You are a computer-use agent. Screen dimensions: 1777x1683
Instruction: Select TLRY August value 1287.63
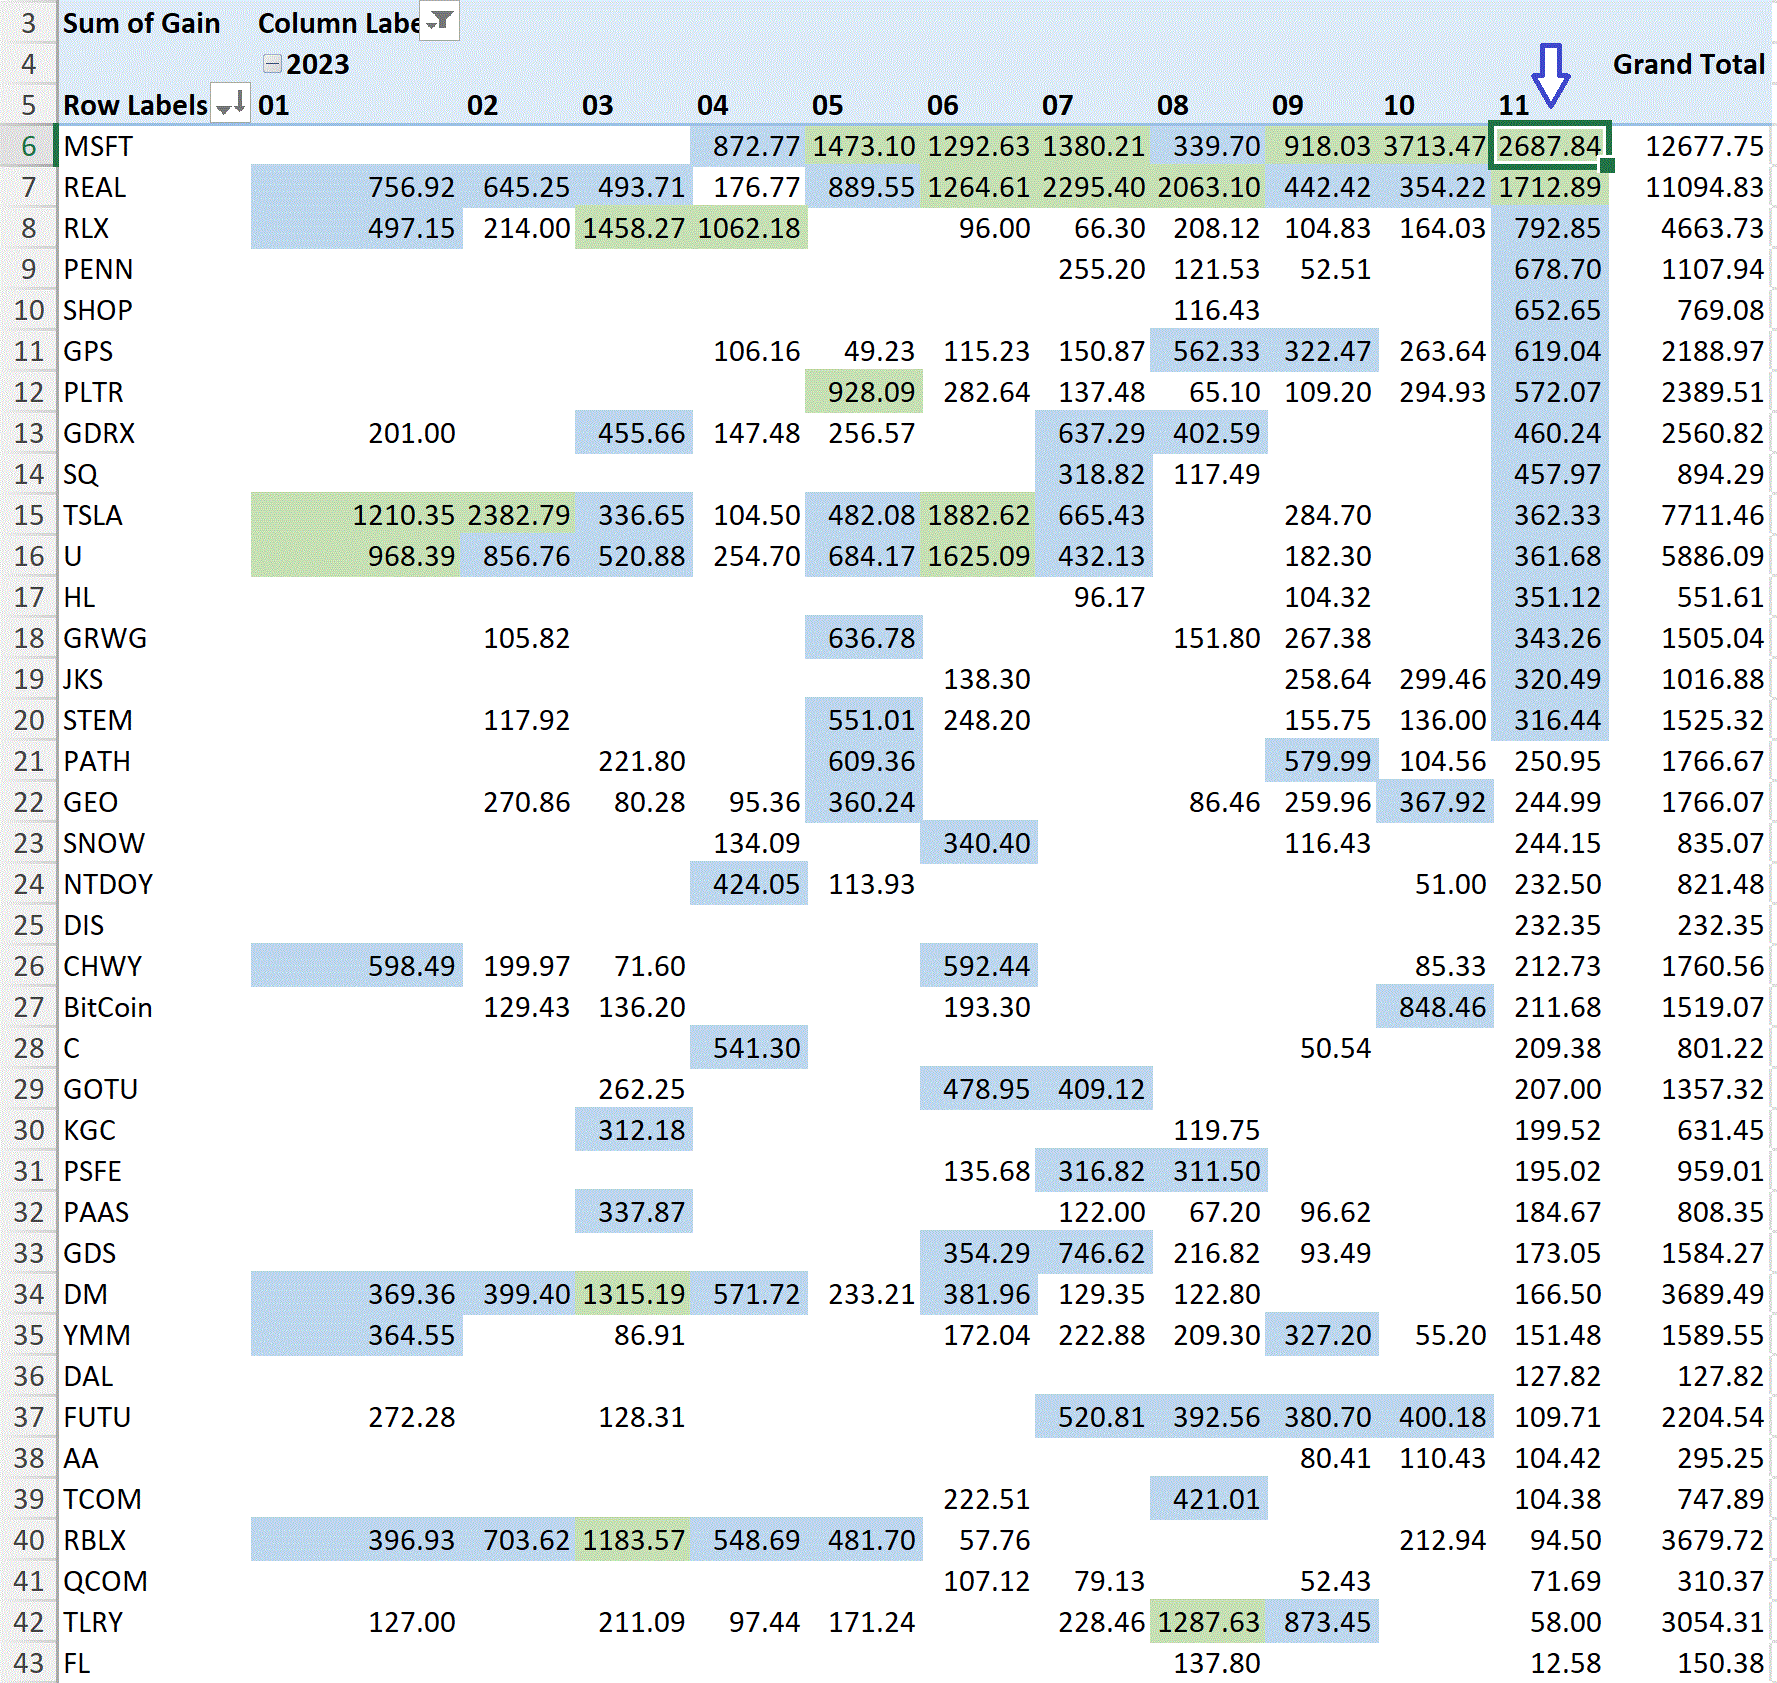click(1208, 1622)
